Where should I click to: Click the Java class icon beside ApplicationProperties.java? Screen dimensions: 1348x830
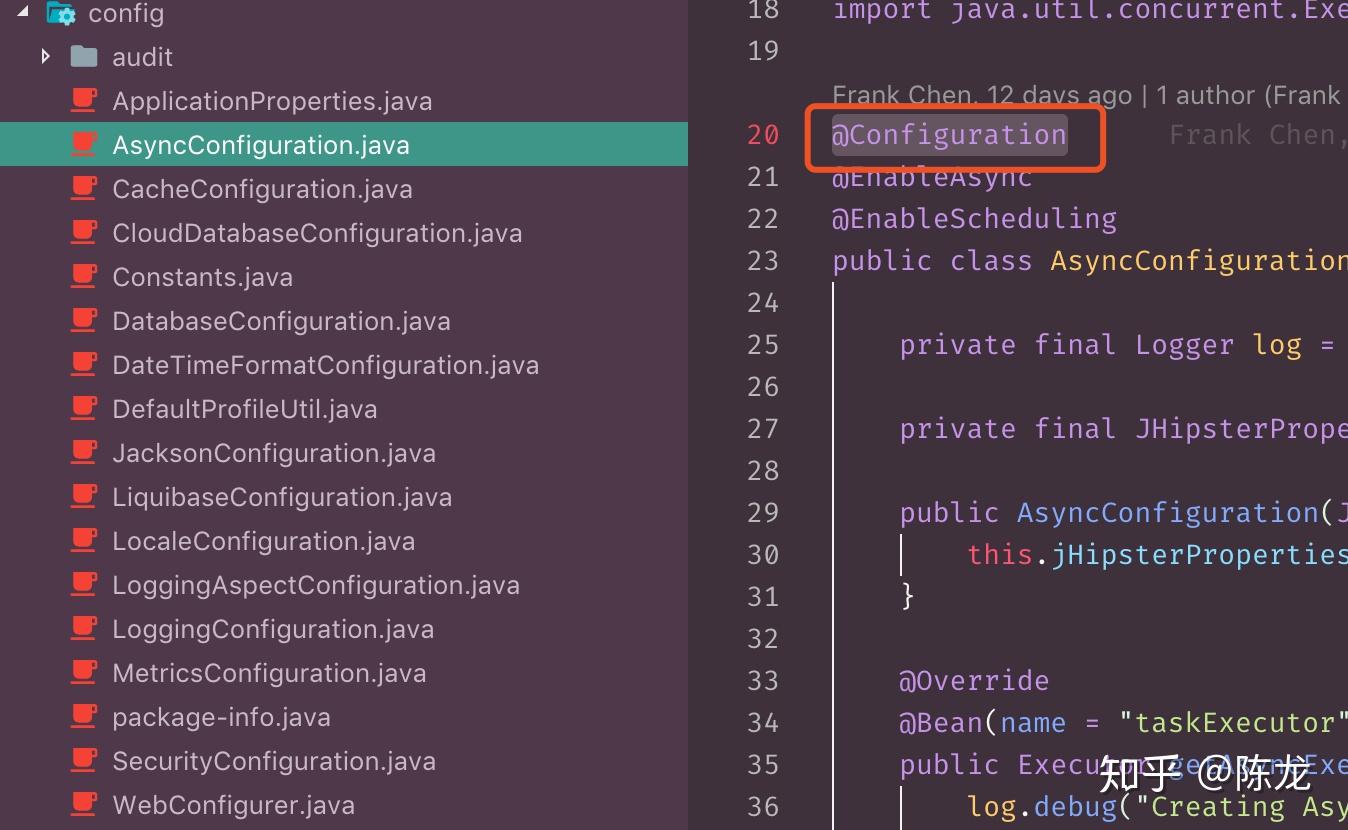(x=84, y=100)
